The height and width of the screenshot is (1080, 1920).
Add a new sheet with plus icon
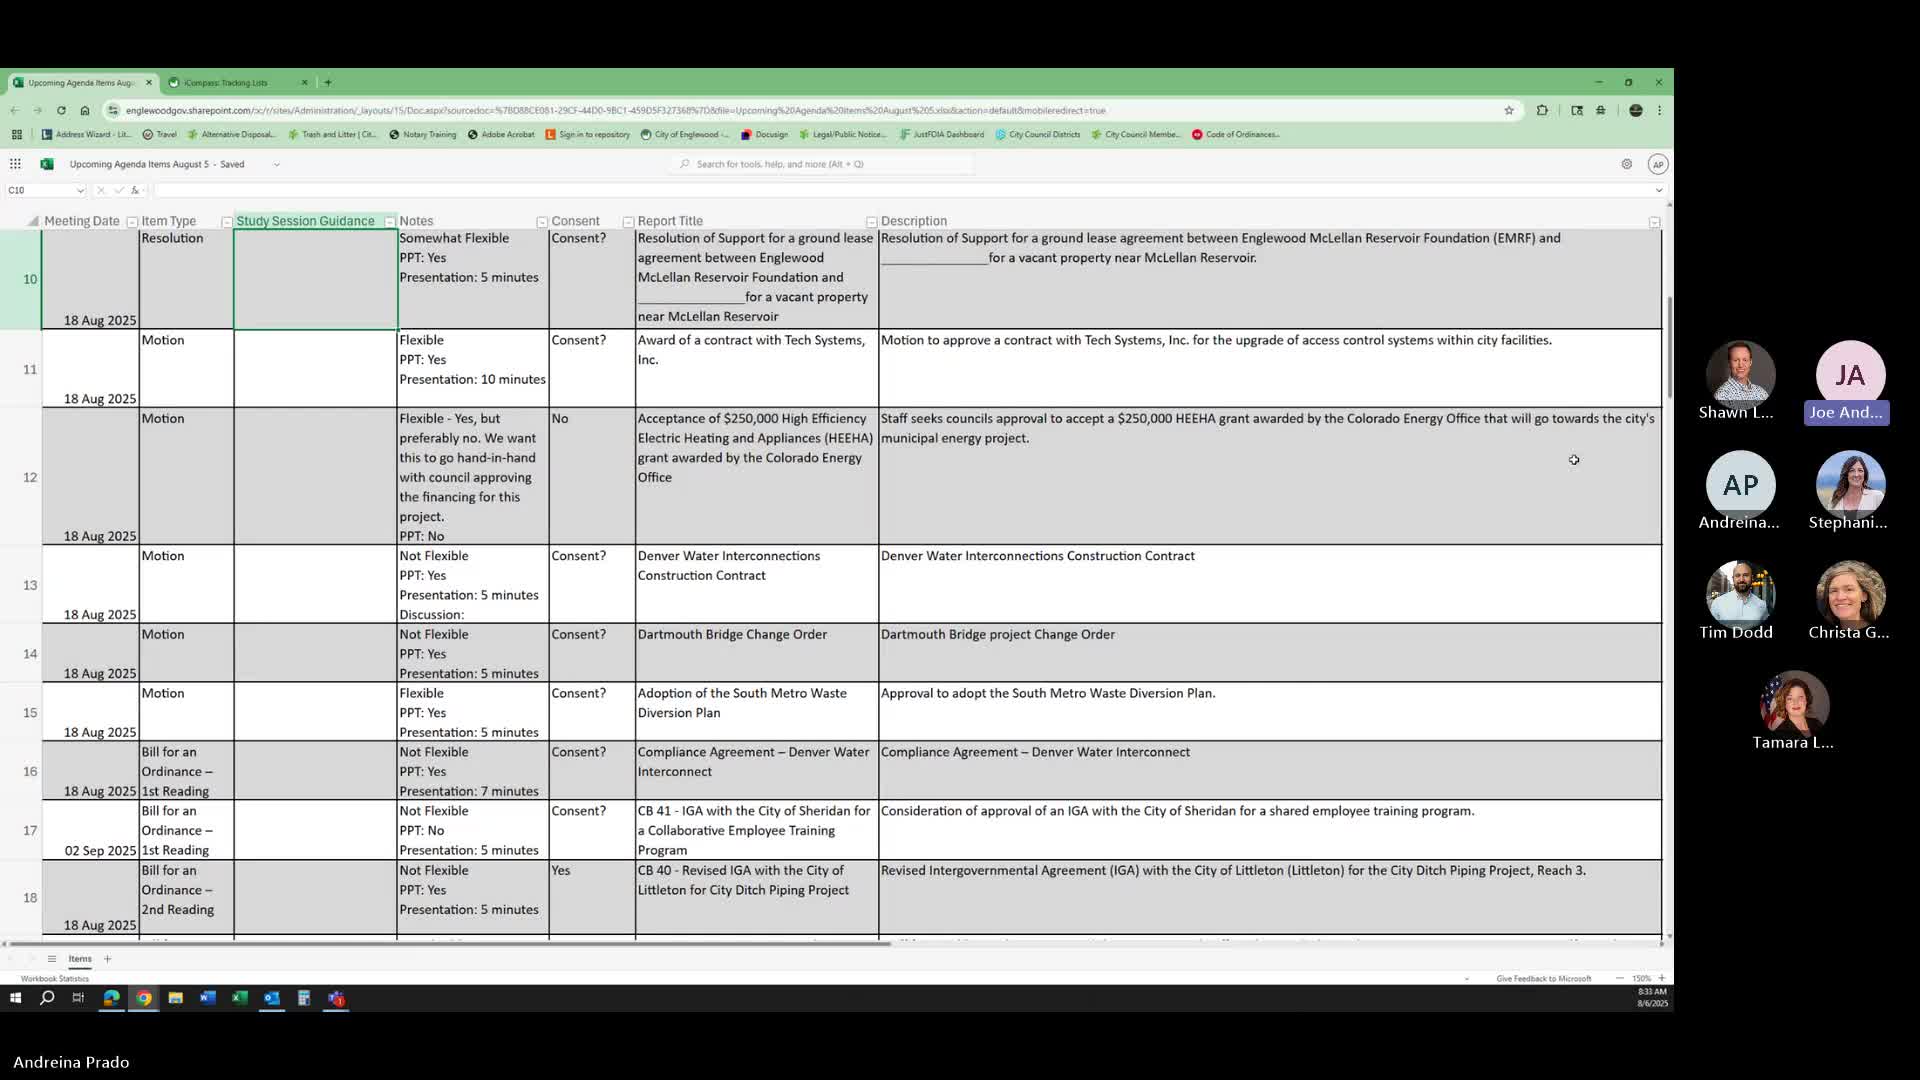point(108,959)
